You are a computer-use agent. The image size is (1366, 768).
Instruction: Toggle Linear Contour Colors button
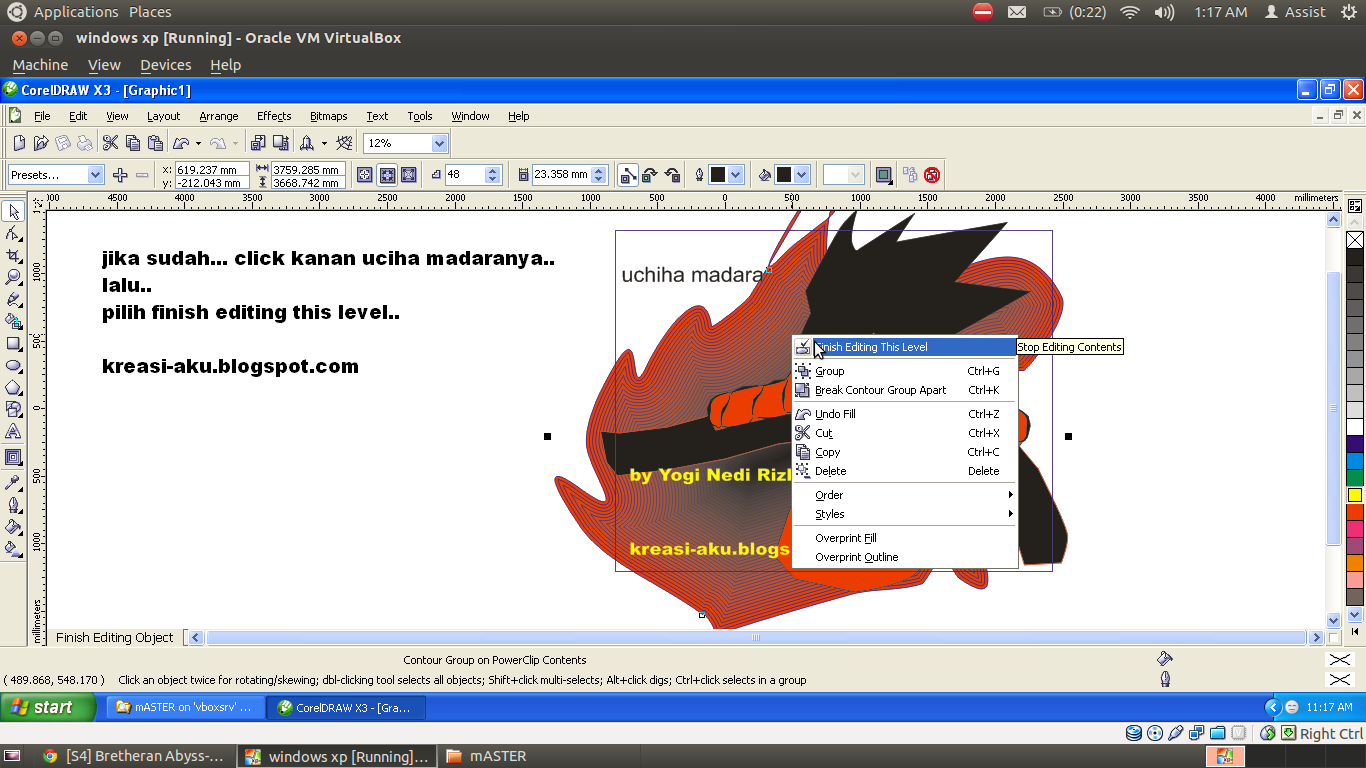coord(628,175)
